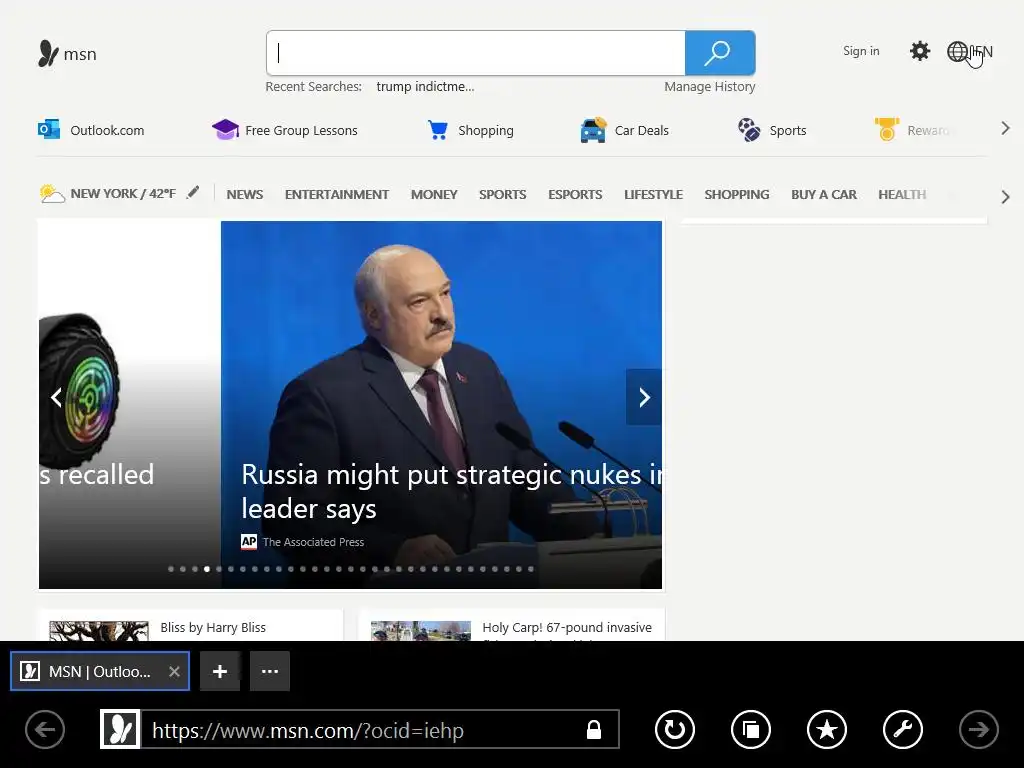Expand more news categories chevron
The image size is (1024, 768).
[1005, 197]
